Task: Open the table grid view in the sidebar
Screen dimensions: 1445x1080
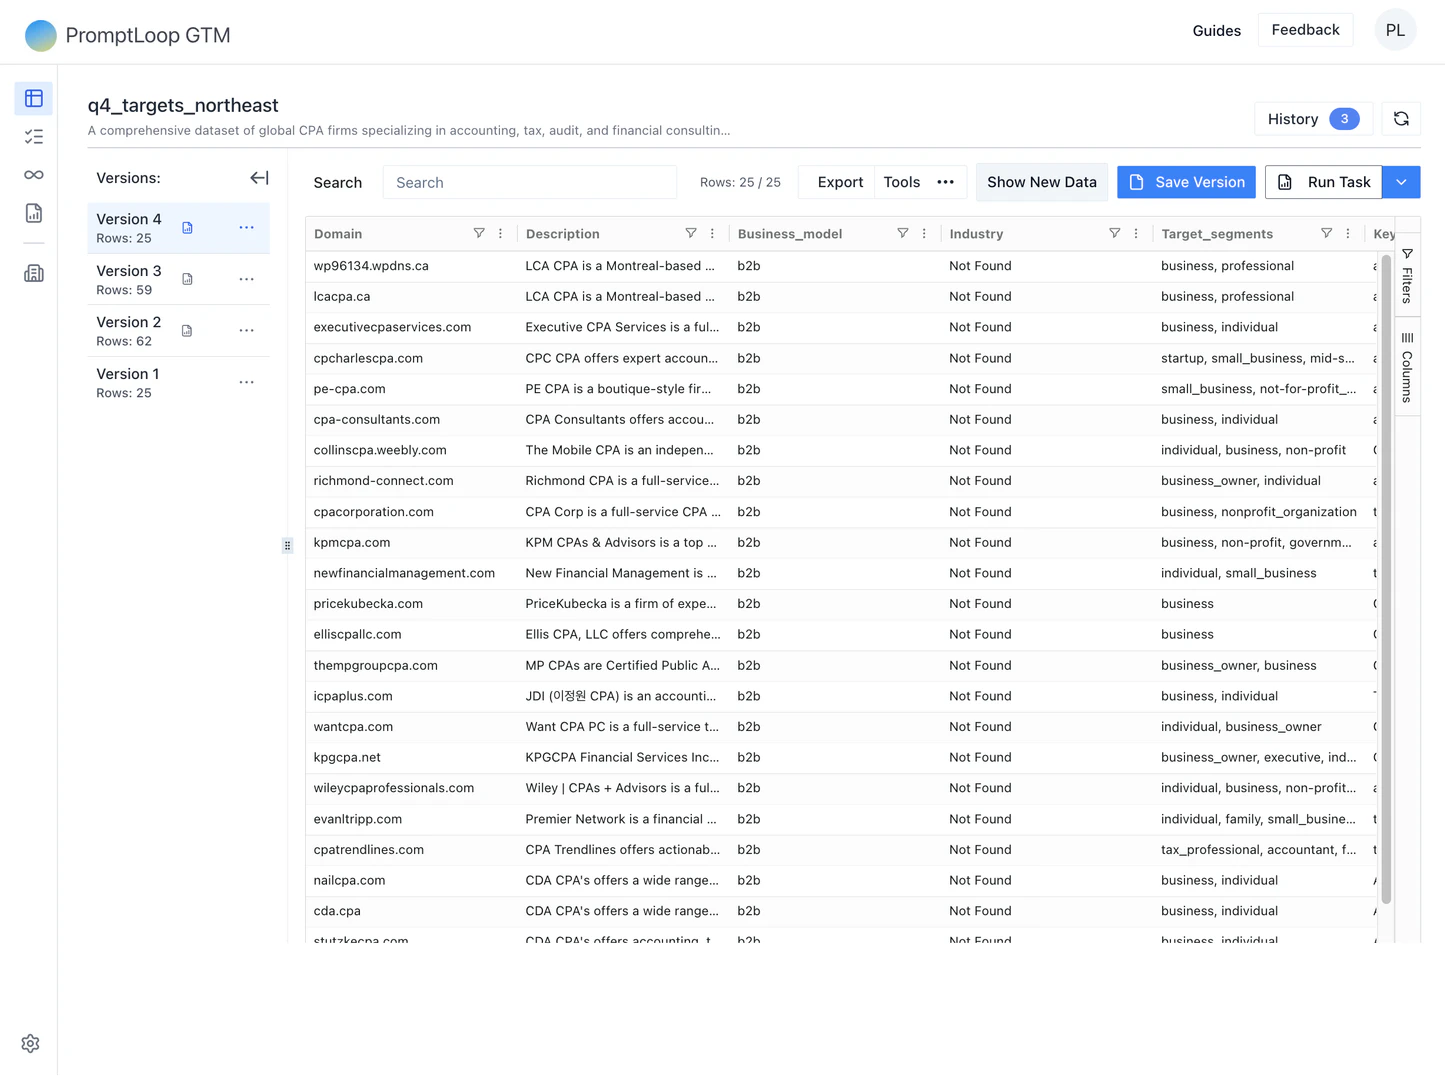Action: pyautogui.click(x=33, y=98)
